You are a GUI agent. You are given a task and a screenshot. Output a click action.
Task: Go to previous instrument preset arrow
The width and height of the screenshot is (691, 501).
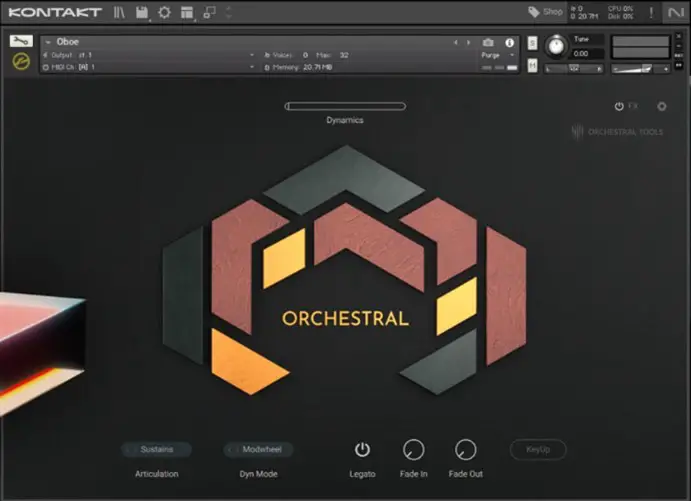(456, 42)
